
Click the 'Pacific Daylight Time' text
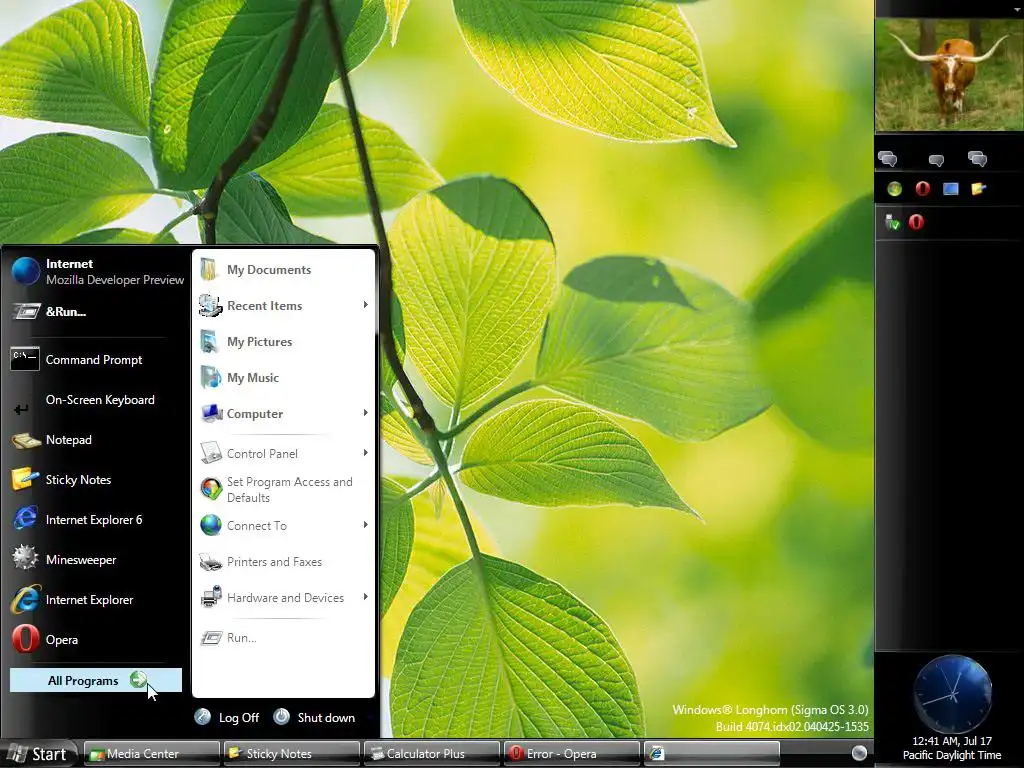tap(952, 756)
